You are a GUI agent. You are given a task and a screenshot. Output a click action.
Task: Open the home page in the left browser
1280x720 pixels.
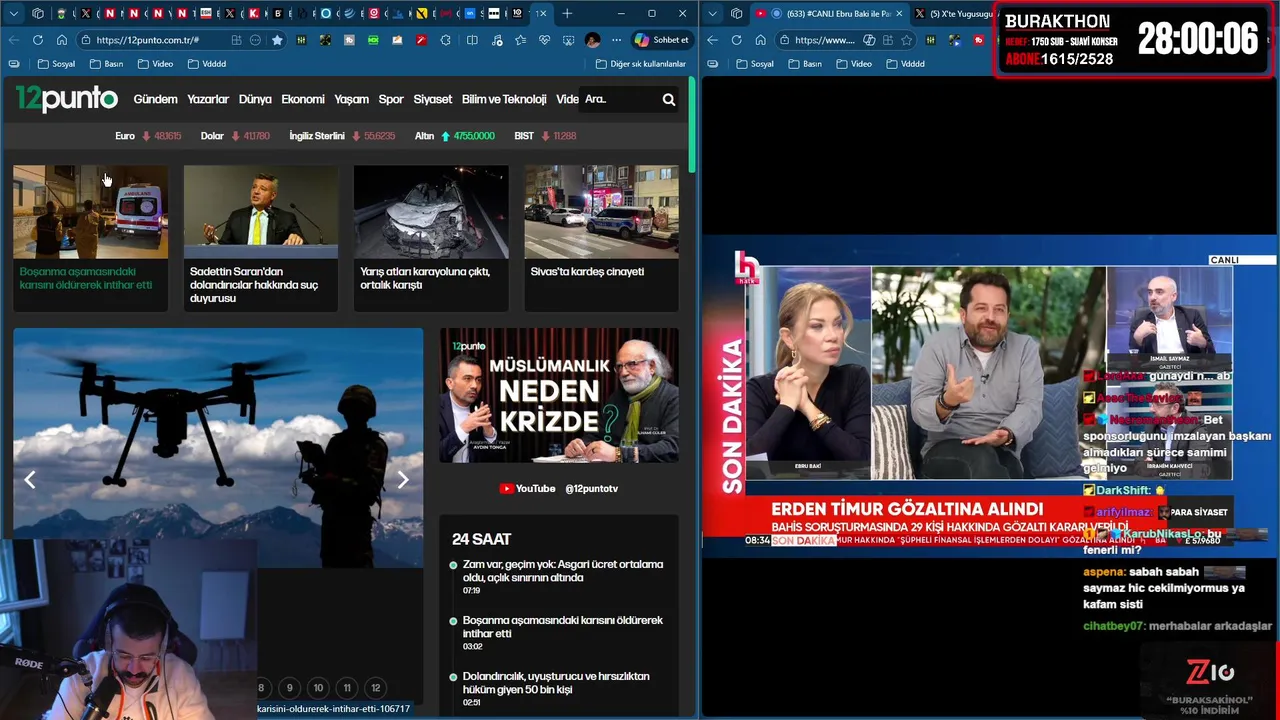62,40
